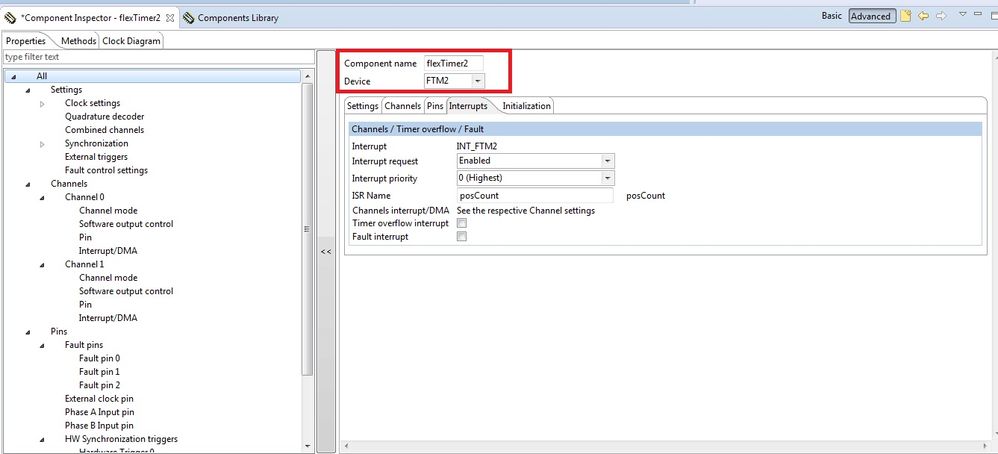Go forward with the grayed right arrow
Image resolution: width=998 pixels, height=454 pixels.
point(941,17)
